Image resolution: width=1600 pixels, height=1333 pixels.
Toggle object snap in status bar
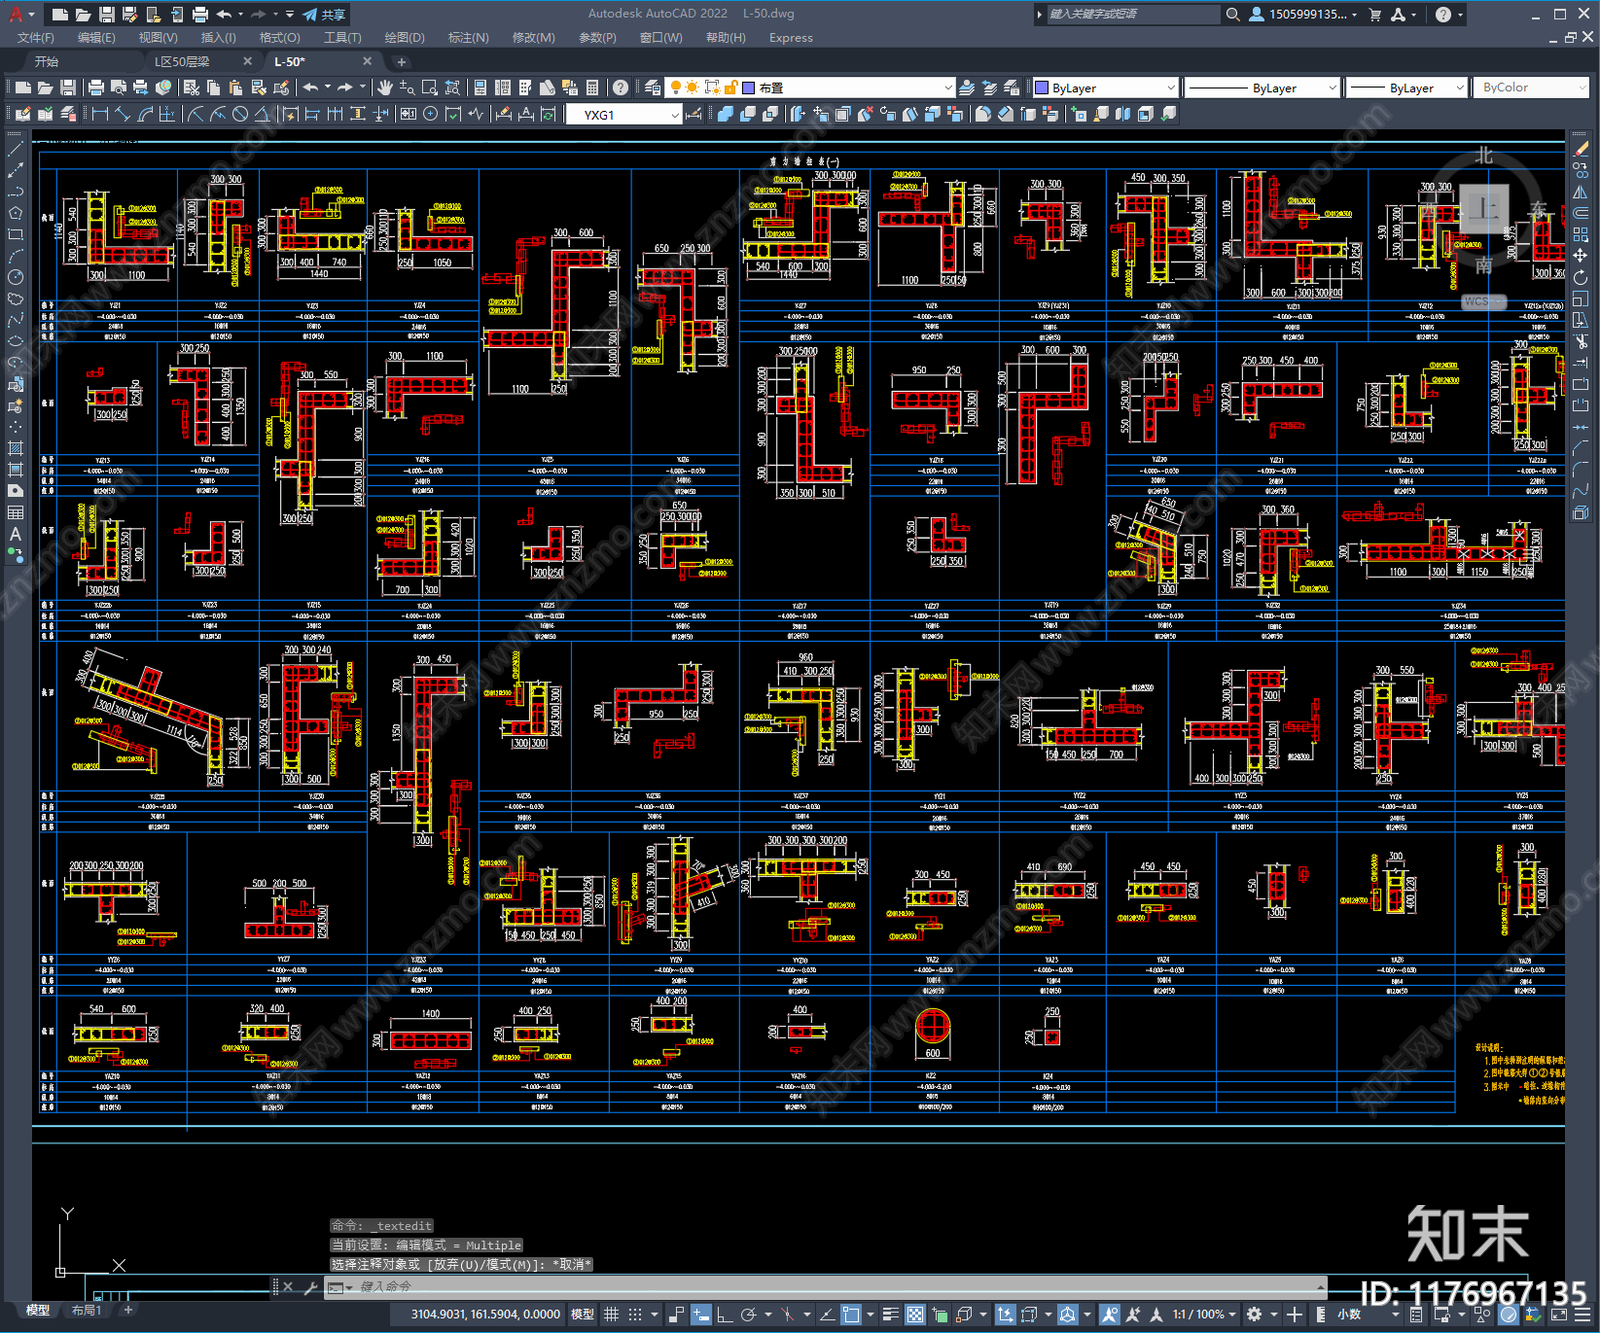click(x=851, y=1314)
